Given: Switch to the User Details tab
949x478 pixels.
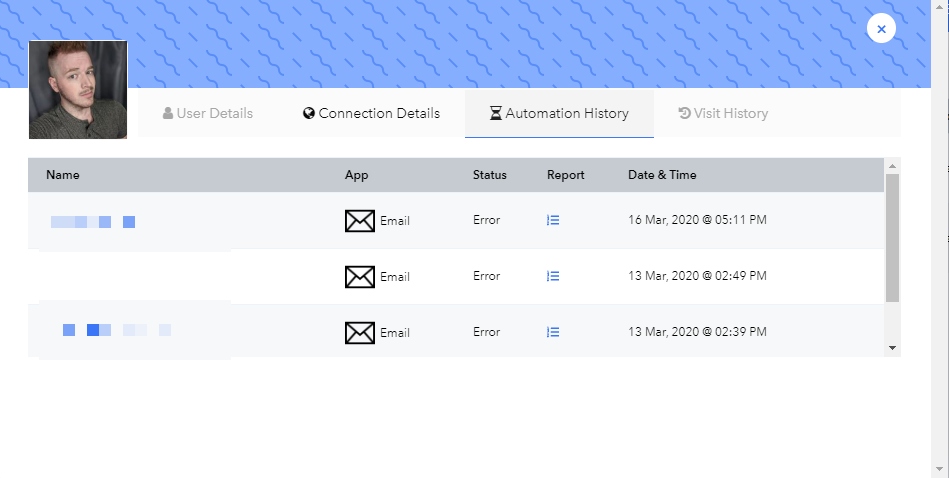Looking at the screenshot, I should [x=208, y=114].
